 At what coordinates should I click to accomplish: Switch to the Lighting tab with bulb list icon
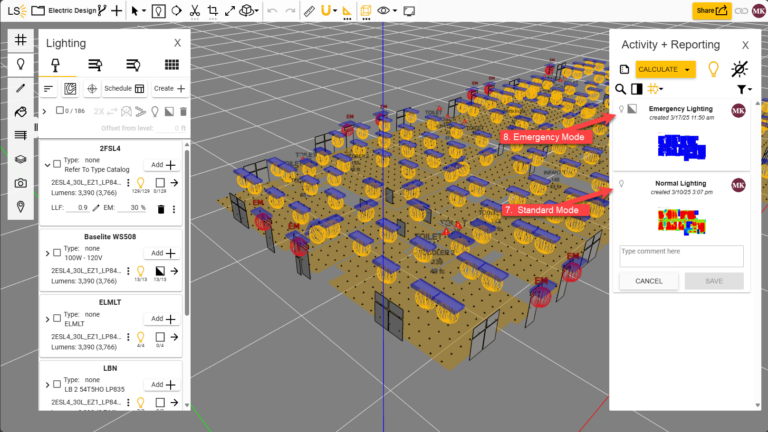tap(133, 65)
